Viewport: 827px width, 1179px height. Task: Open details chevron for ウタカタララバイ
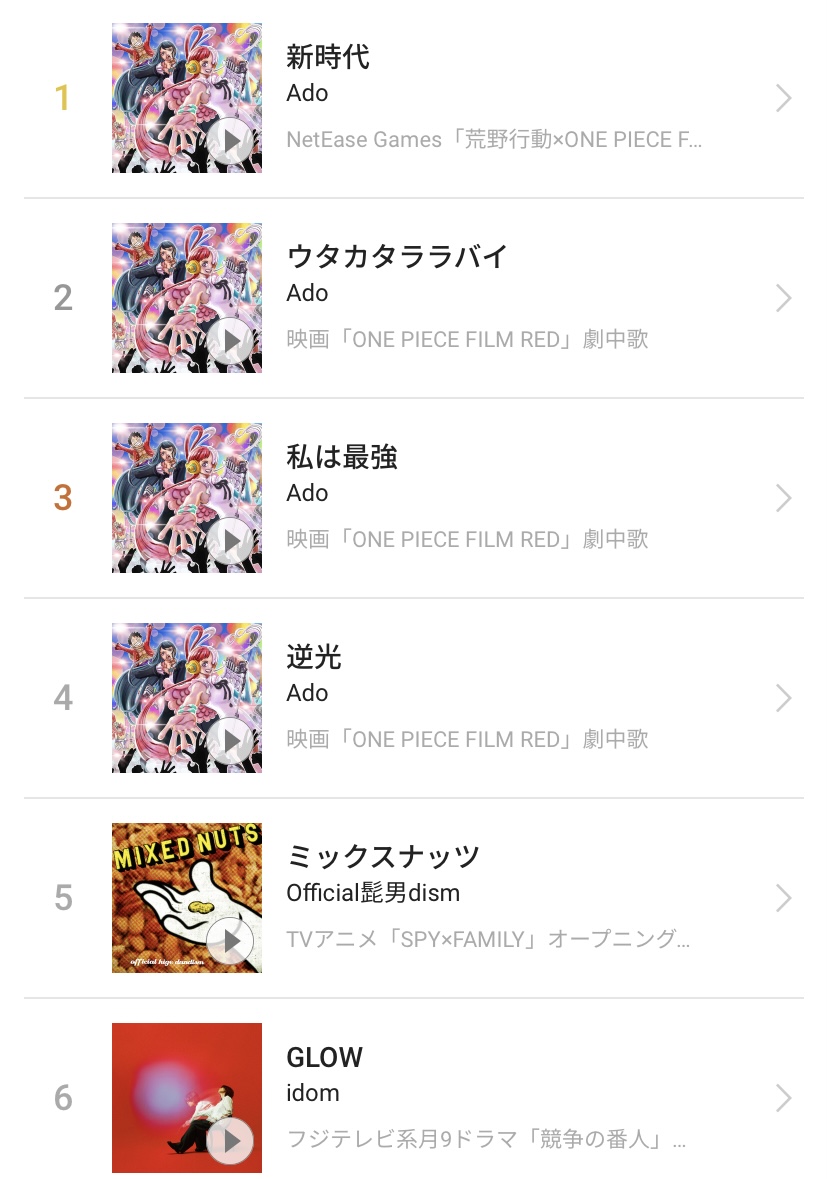(784, 298)
